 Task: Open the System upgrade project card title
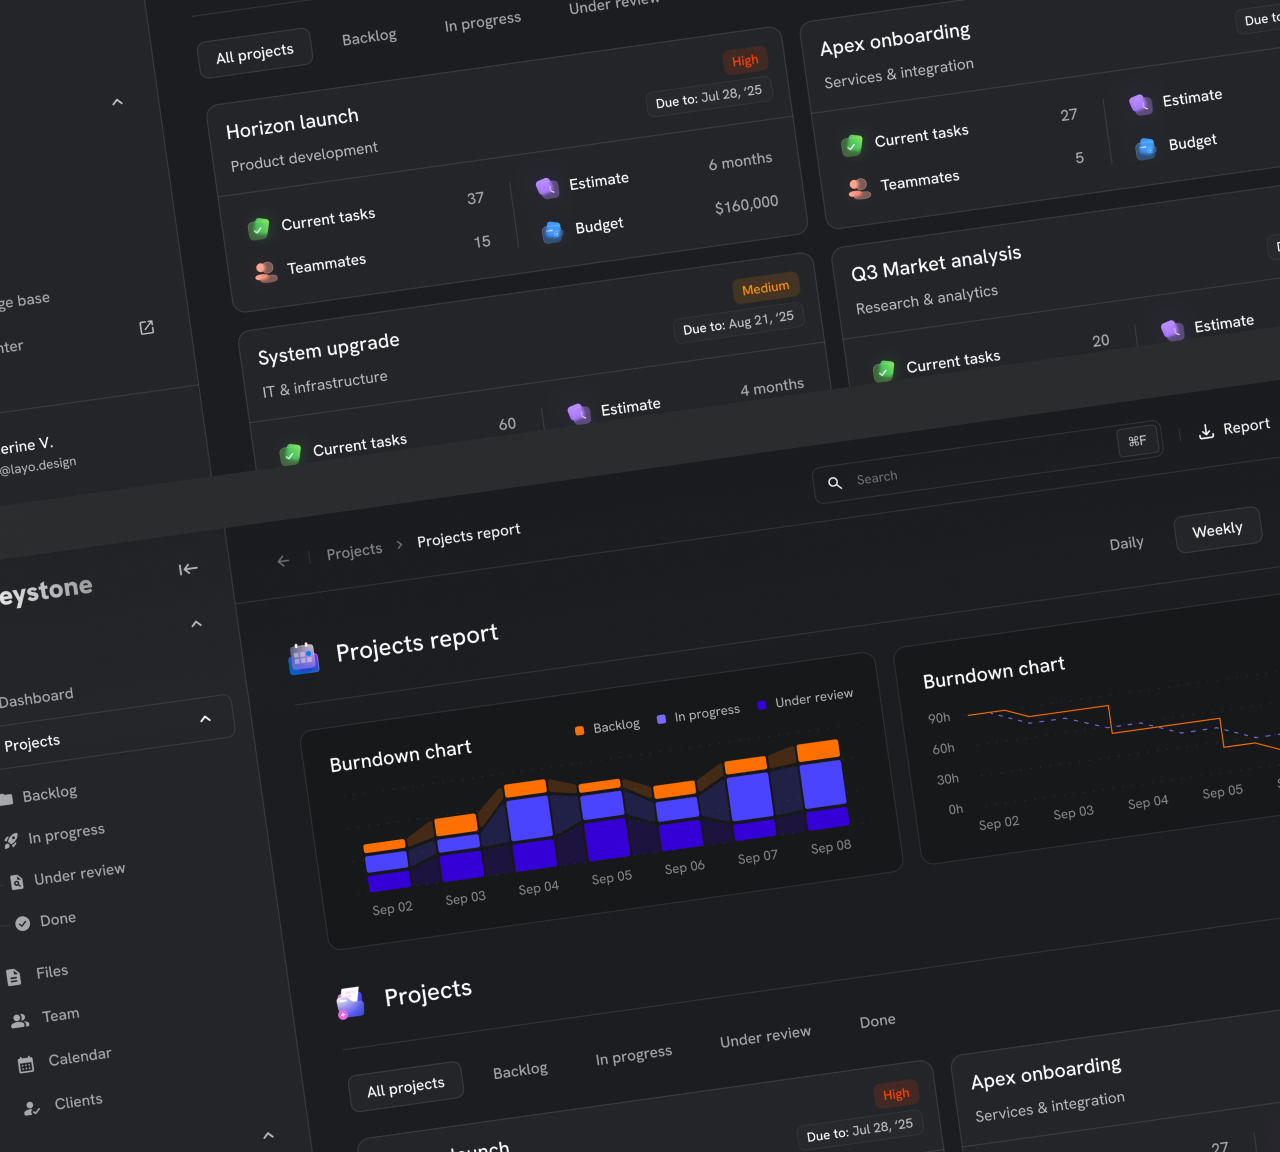pos(329,349)
